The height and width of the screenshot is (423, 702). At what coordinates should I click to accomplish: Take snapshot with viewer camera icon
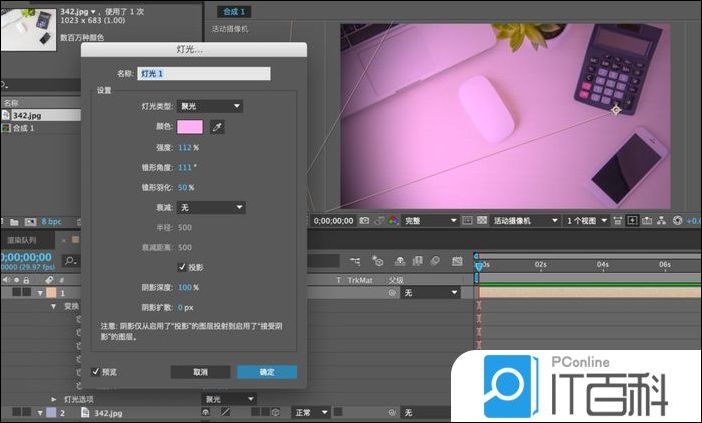(x=364, y=221)
